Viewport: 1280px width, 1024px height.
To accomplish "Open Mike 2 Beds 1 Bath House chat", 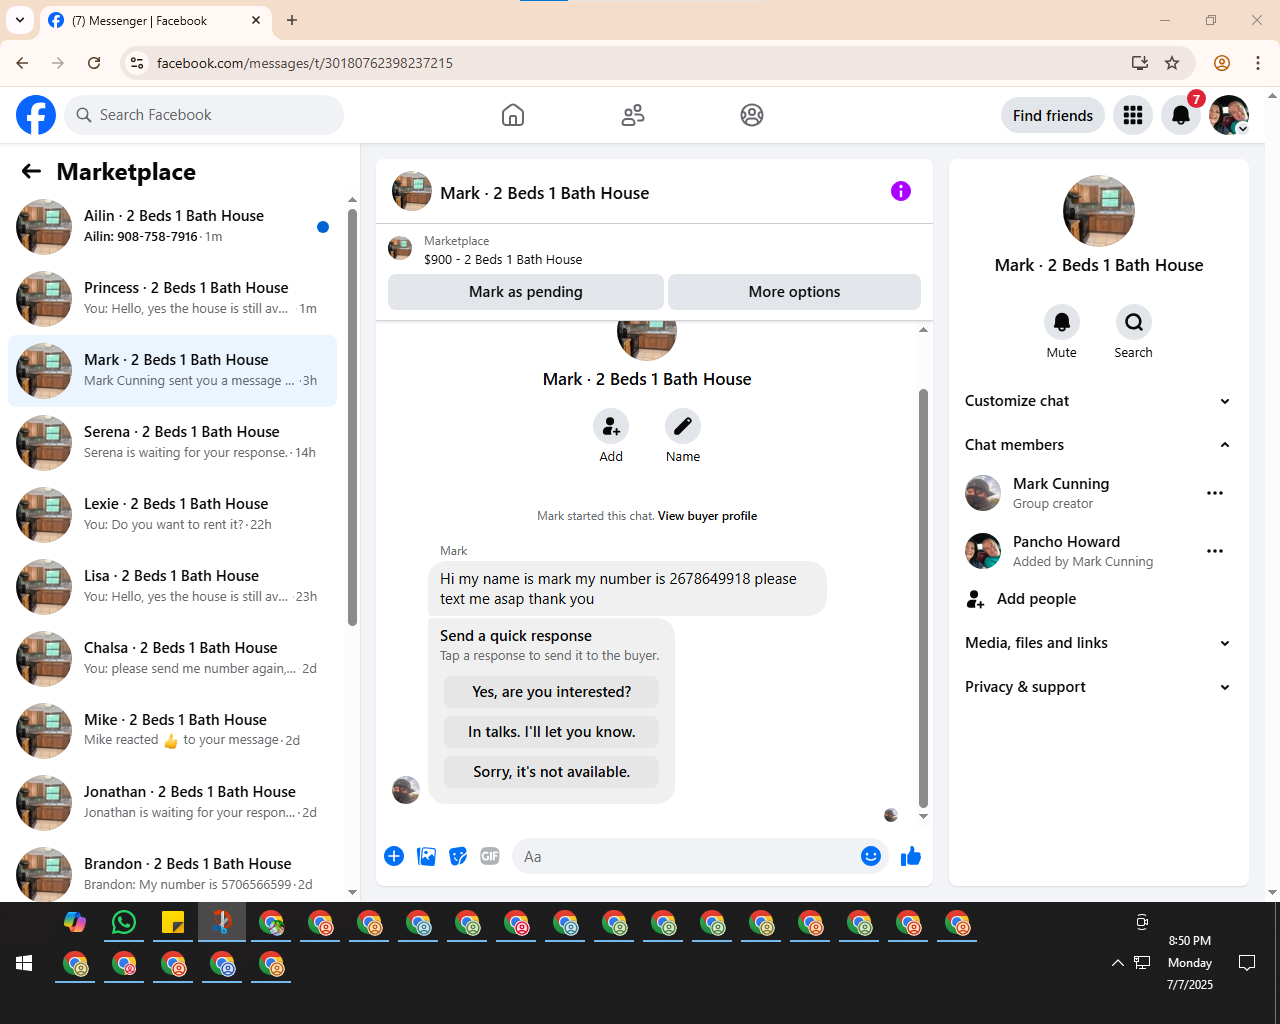I will point(172,731).
